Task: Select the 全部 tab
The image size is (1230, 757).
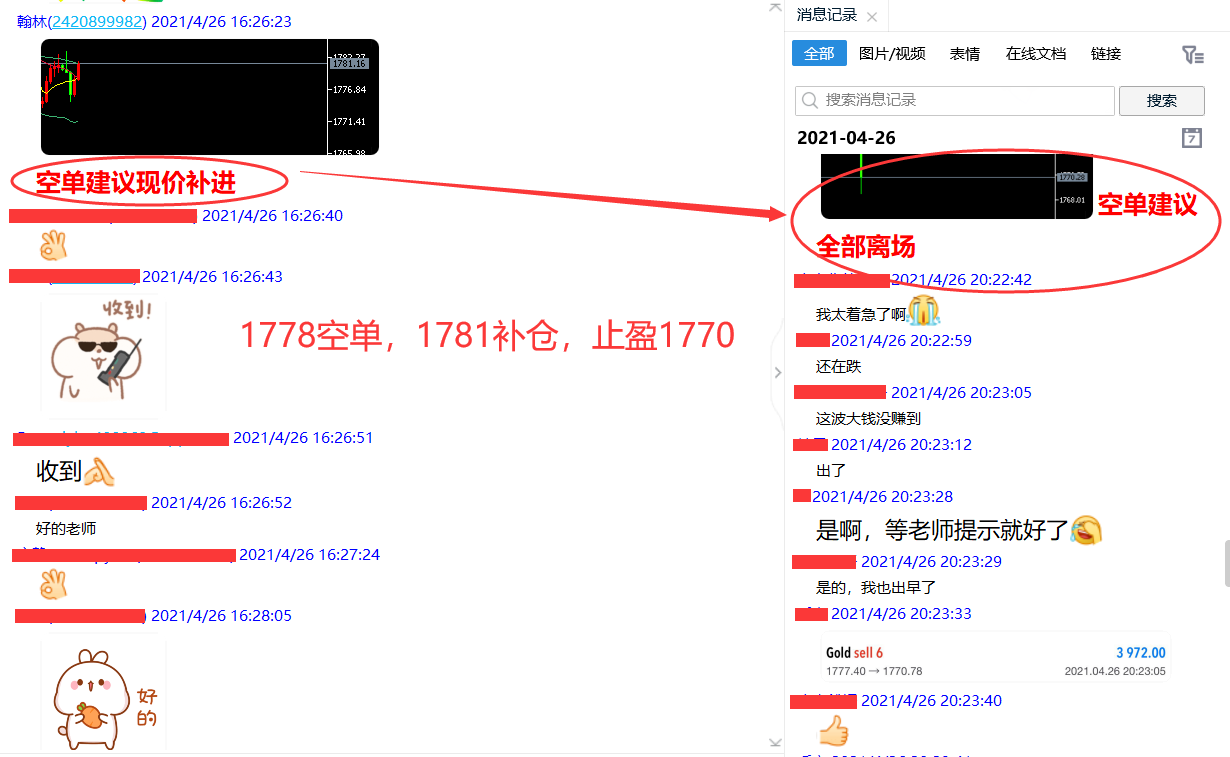Action: (819, 53)
